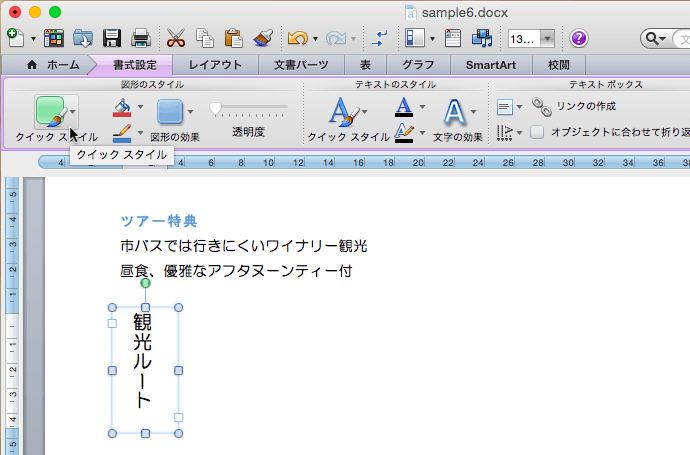
Task: Open the line color dropdown arrow
Action: [x=140, y=132]
